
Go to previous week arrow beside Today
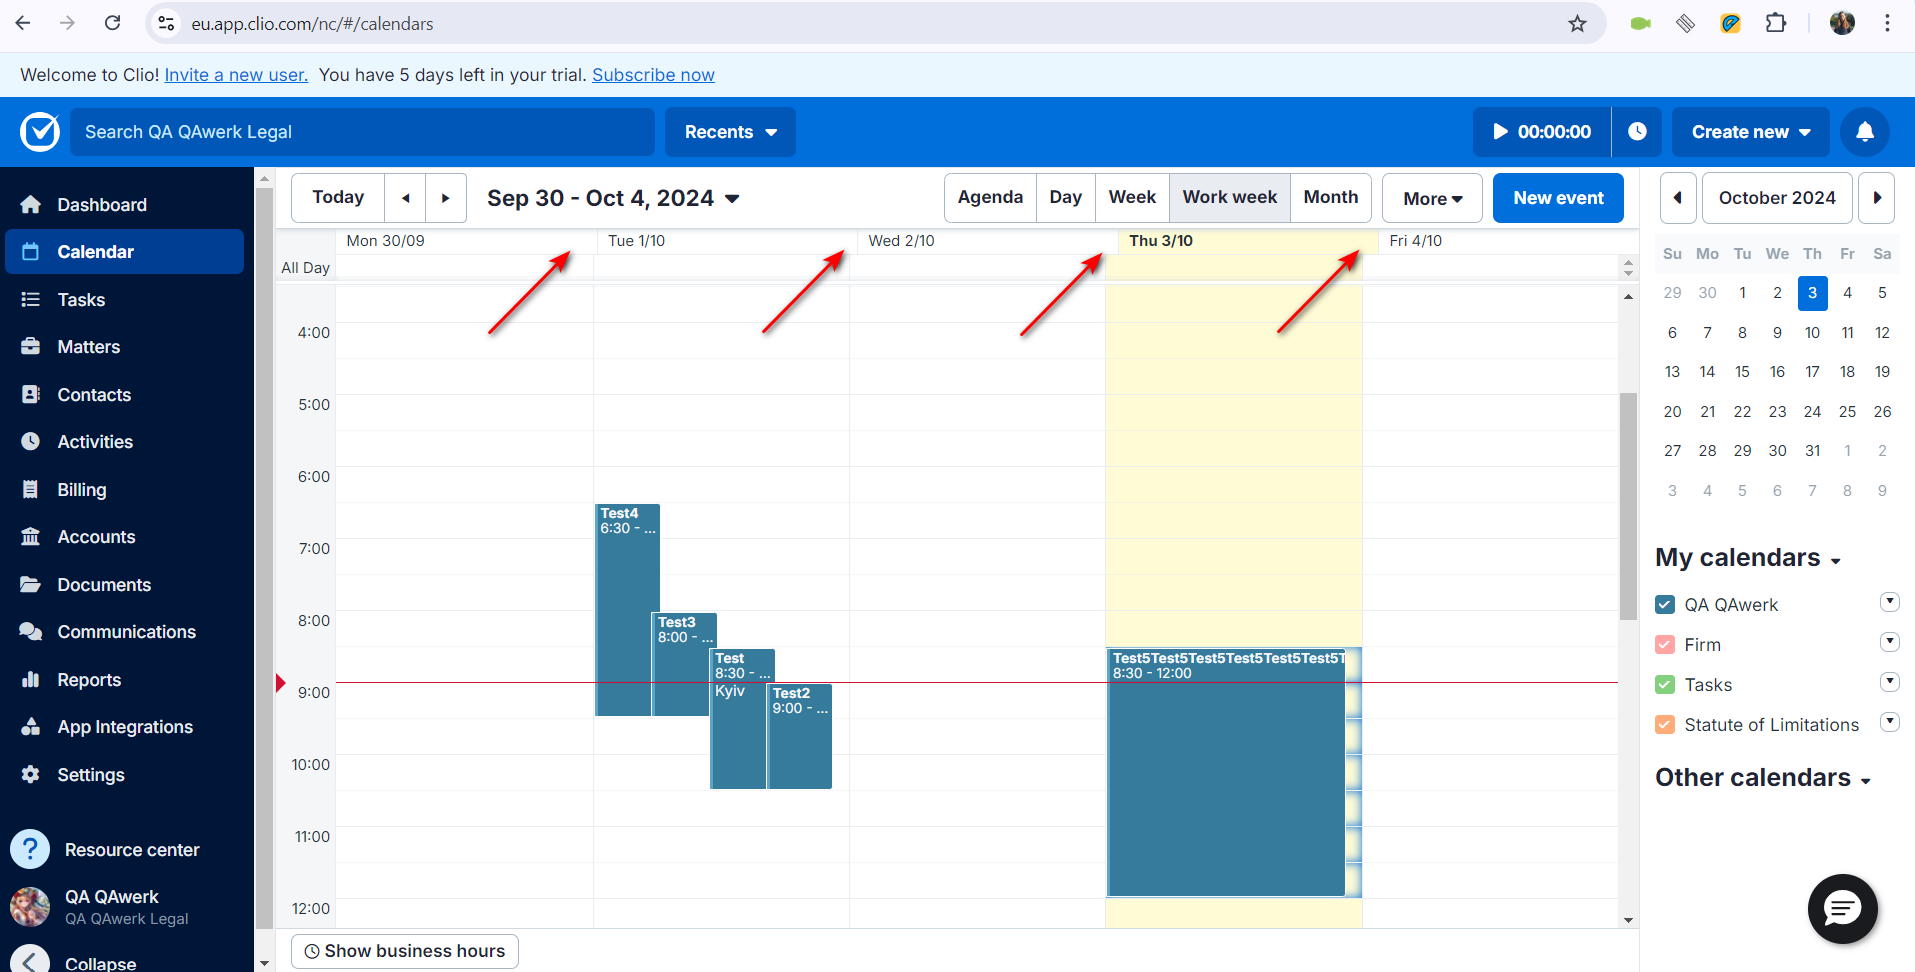tap(405, 198)
